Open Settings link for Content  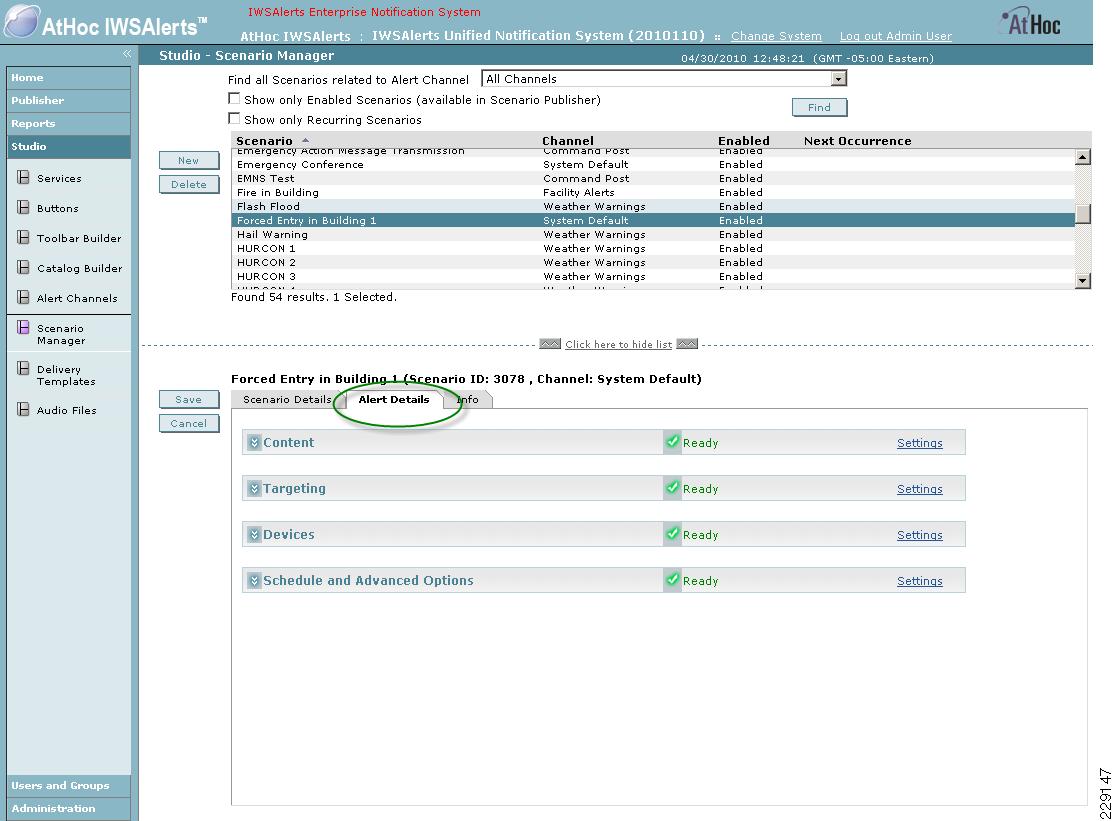coord(920,443)
